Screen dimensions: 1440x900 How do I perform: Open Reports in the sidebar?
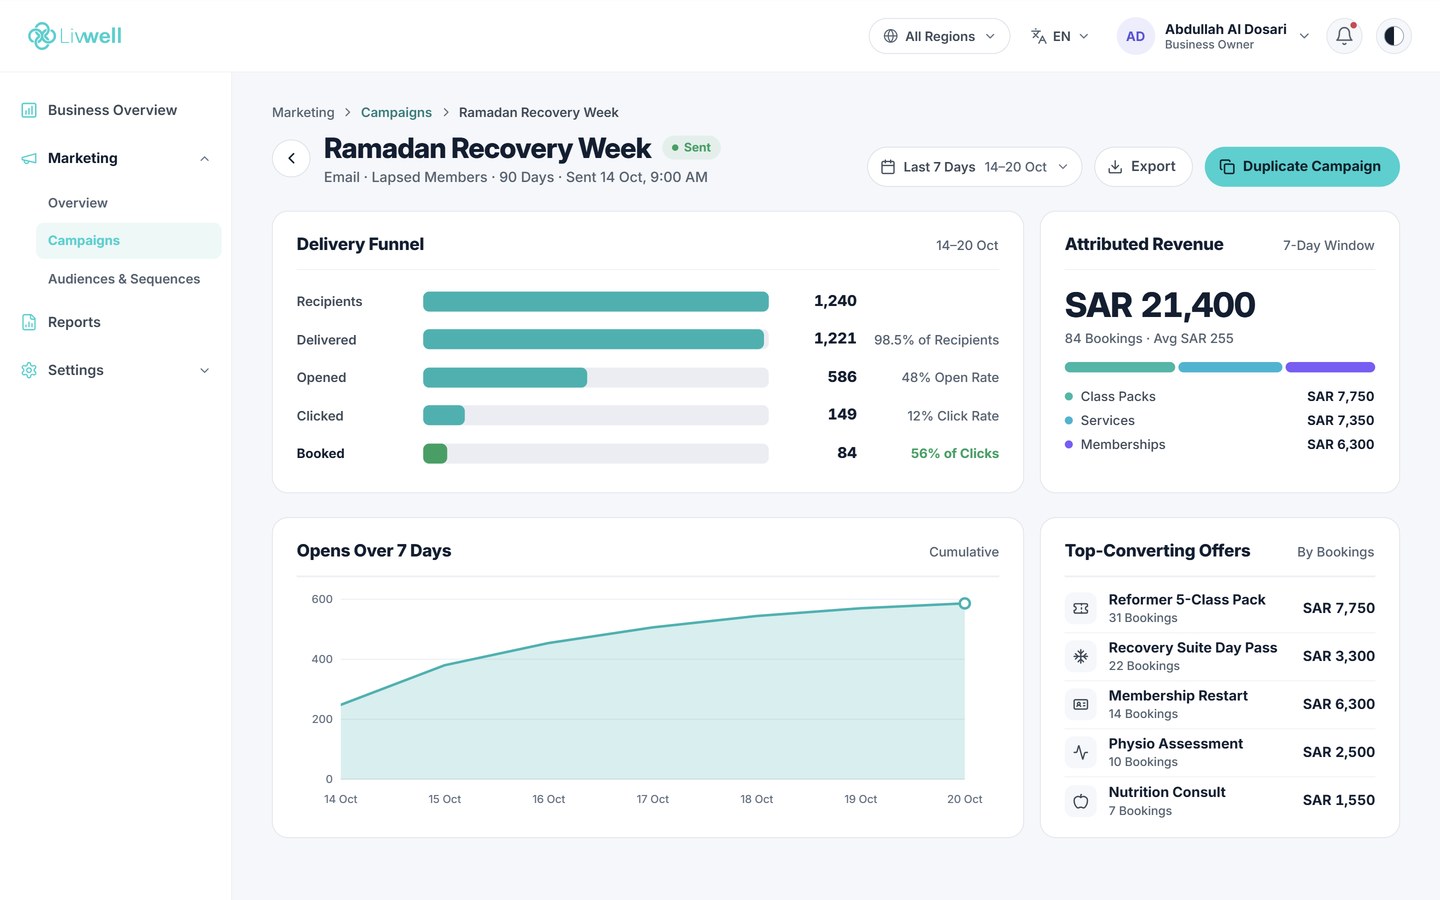(x=116, y=322)
